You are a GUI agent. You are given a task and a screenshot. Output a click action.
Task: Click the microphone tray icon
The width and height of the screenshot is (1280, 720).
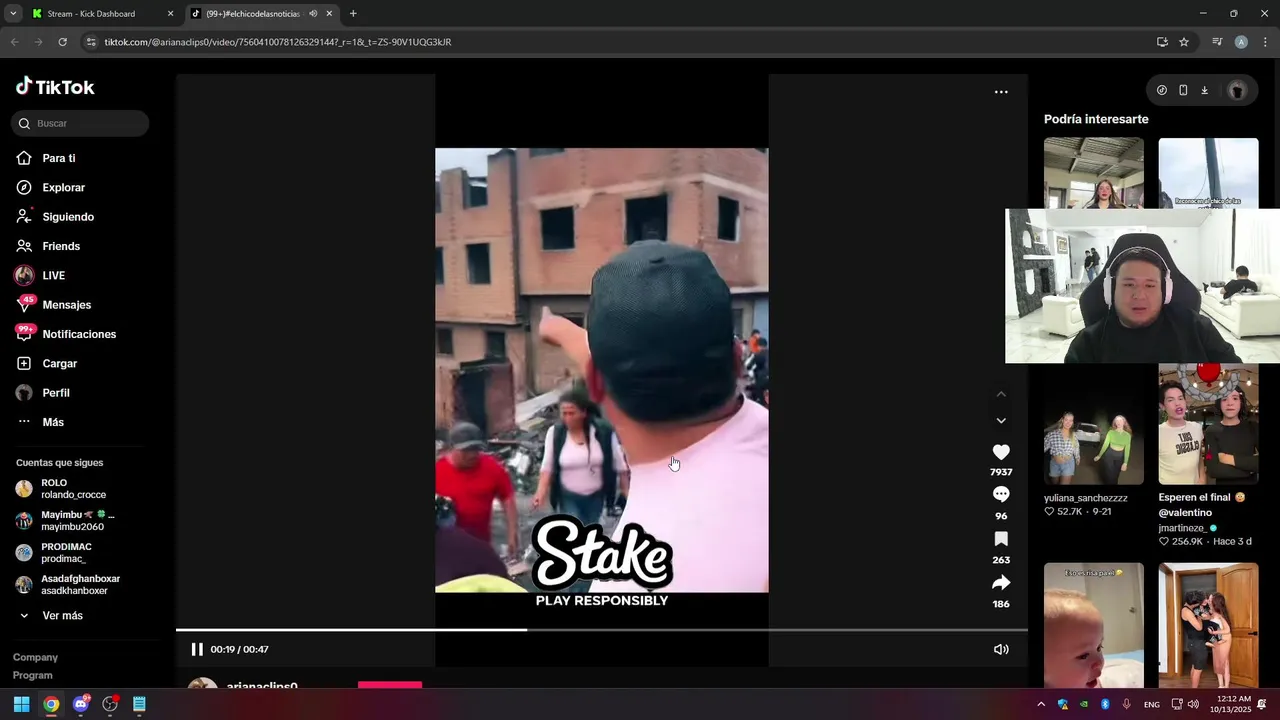(1127, 704)
